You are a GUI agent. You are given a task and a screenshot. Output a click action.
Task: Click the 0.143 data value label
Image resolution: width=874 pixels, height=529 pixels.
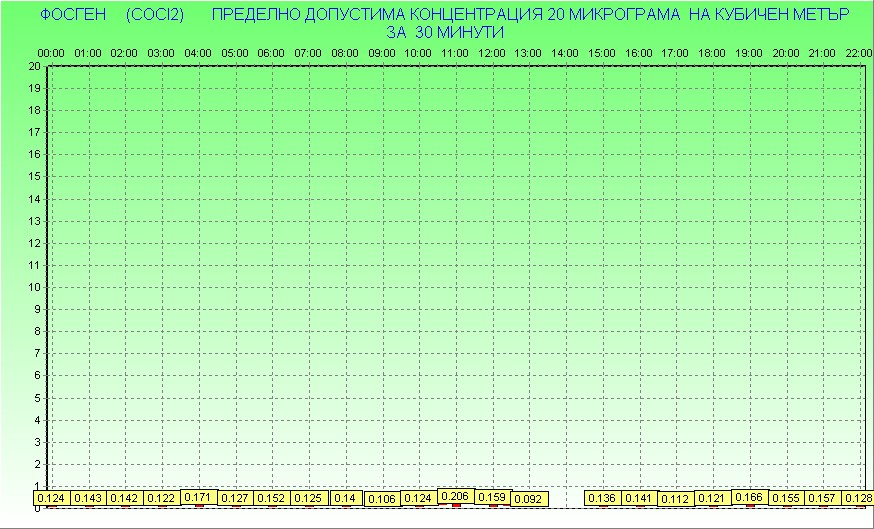tap(88, 499)
